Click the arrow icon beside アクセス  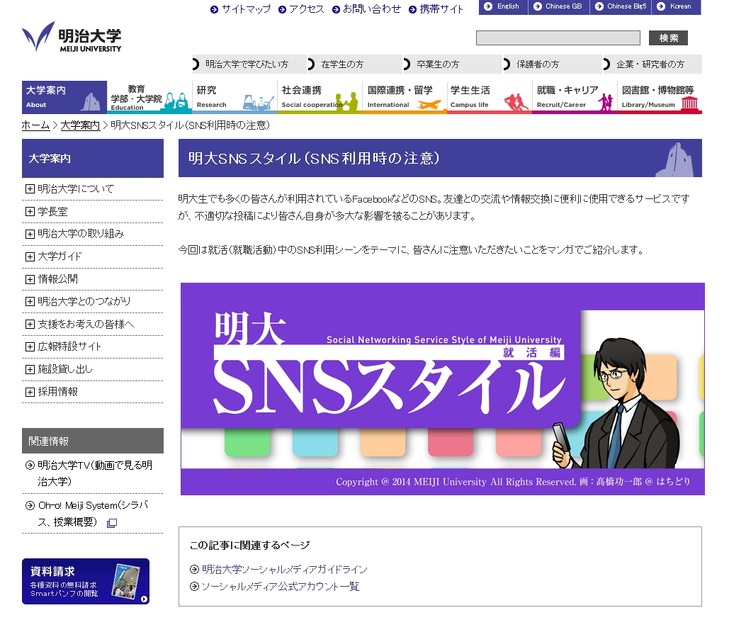click(282, 9)
